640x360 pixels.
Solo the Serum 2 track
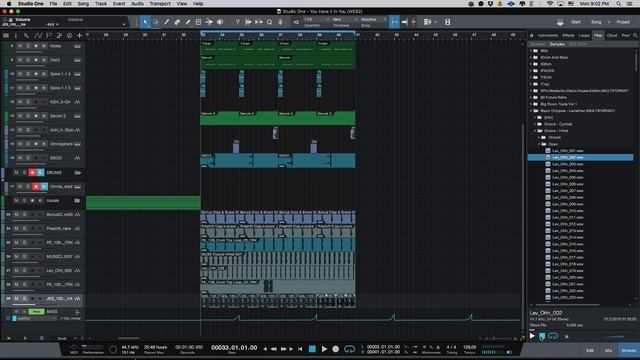coord(28,116)
